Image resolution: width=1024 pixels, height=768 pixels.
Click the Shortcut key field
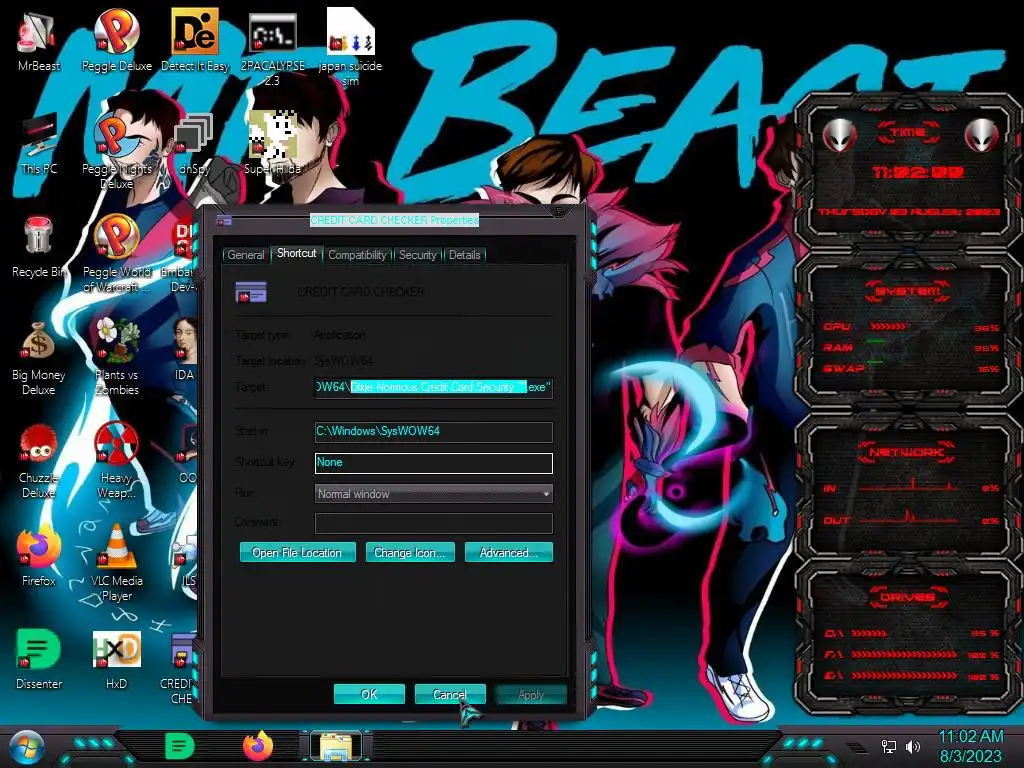coord(434,462)
